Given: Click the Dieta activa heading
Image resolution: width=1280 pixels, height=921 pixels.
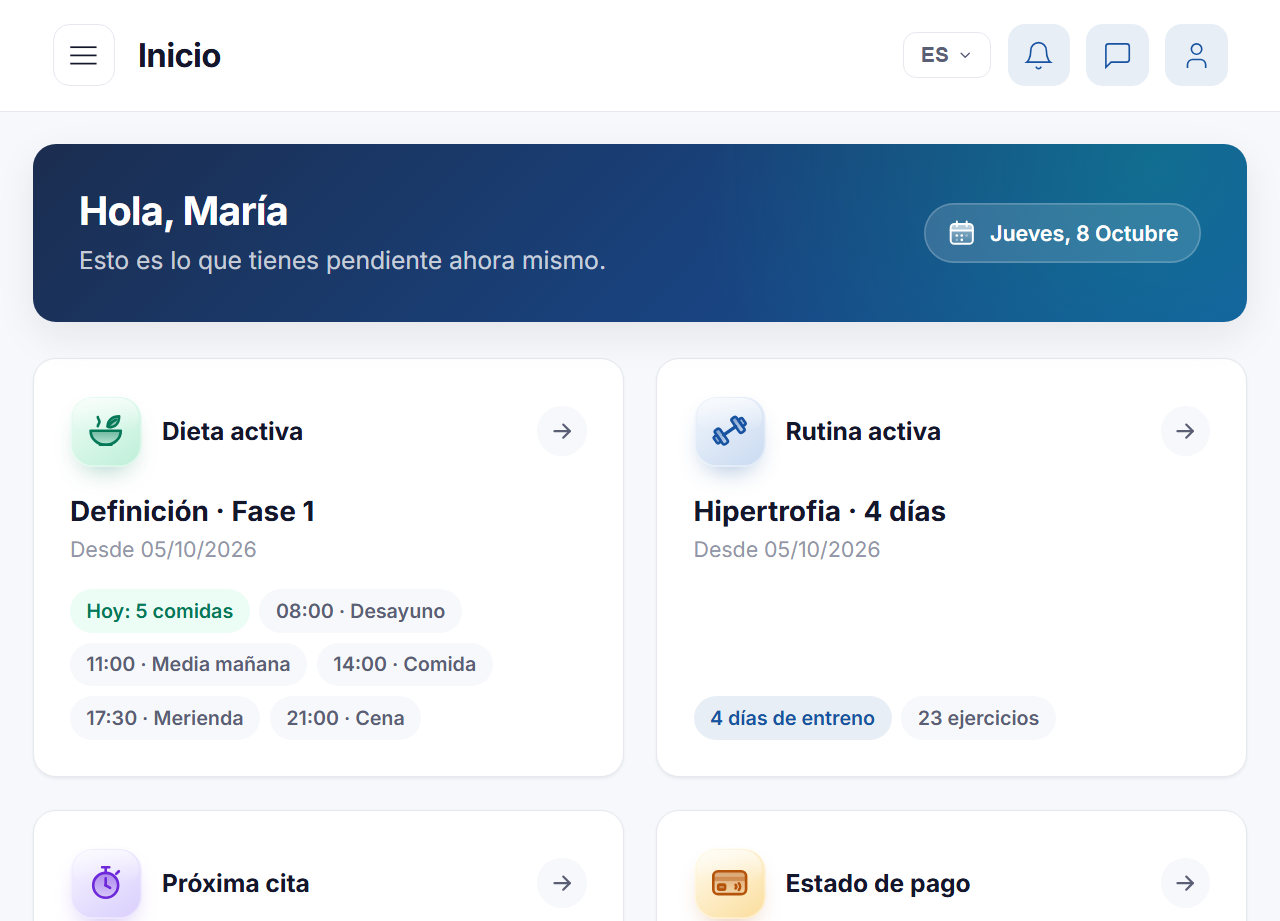Looking at the screenshot, I should pos(232,432).
